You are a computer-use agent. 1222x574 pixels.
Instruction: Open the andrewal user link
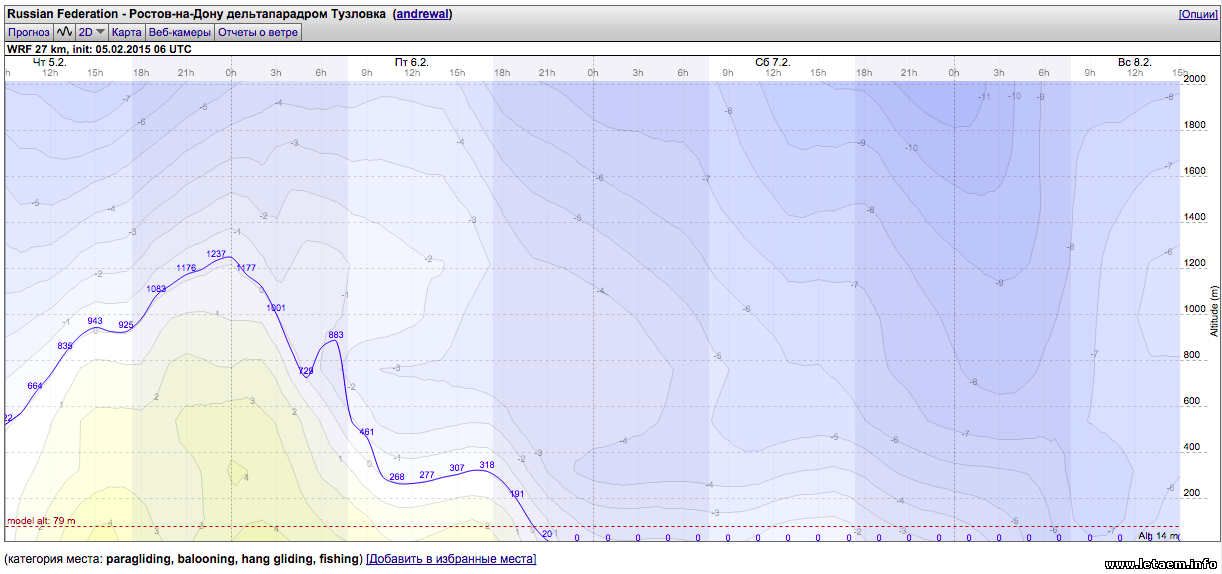pyautogui.click(x=422, y=14)
